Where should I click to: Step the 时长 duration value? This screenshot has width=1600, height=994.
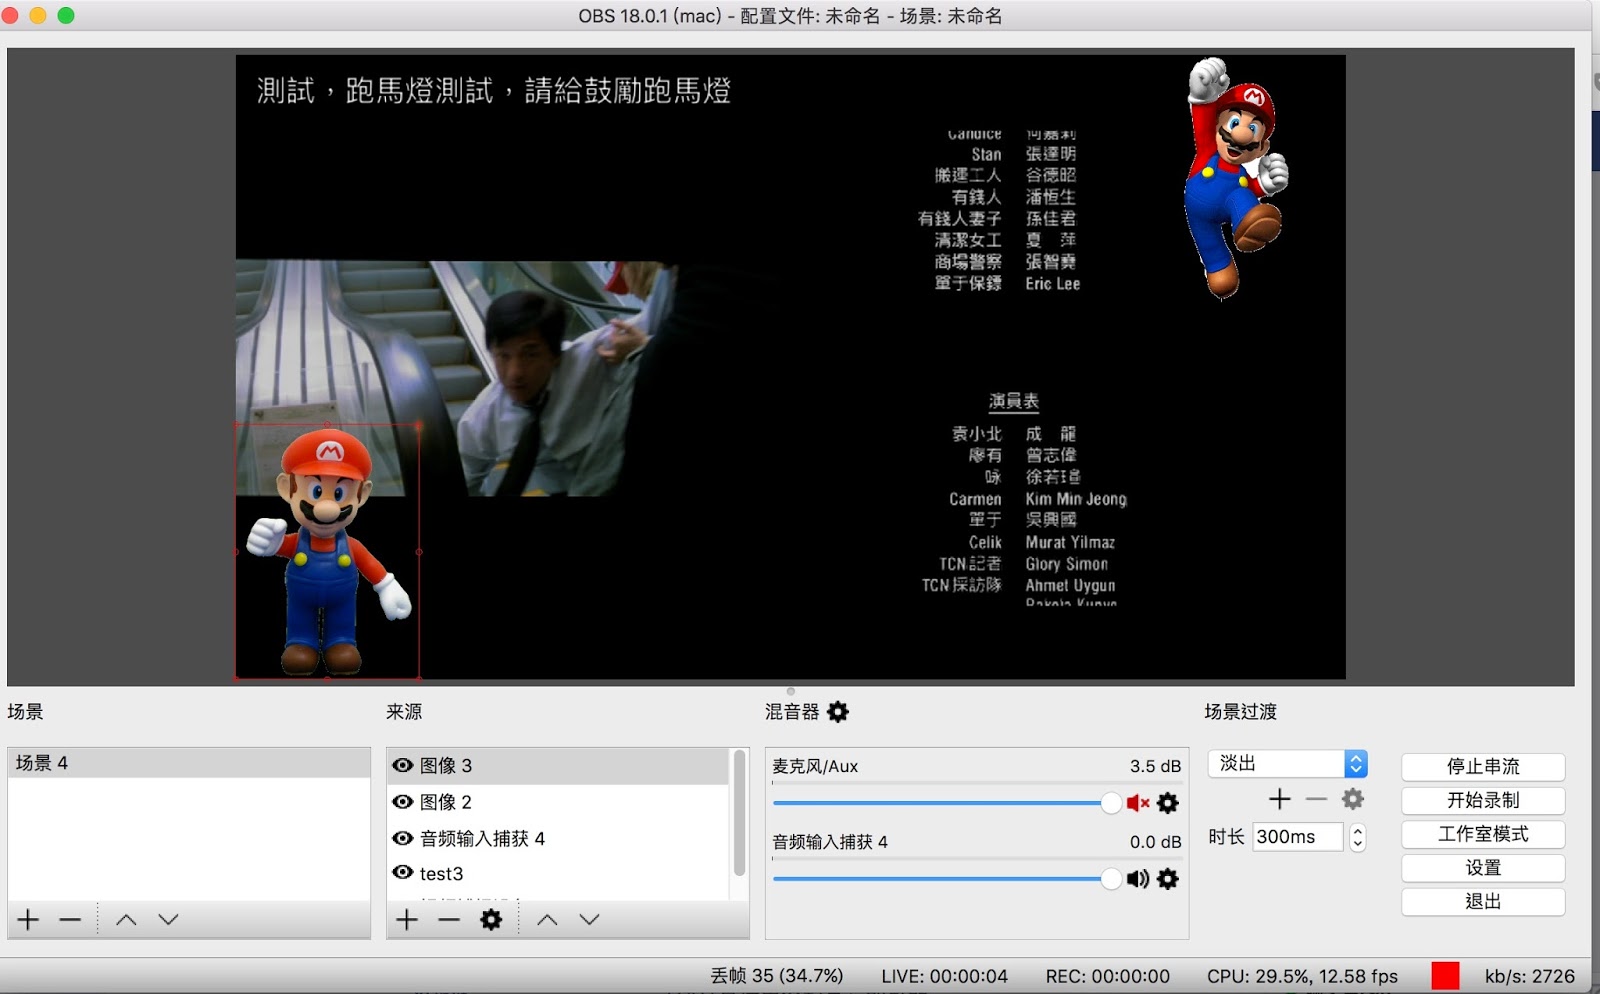tap(1357, 837)
